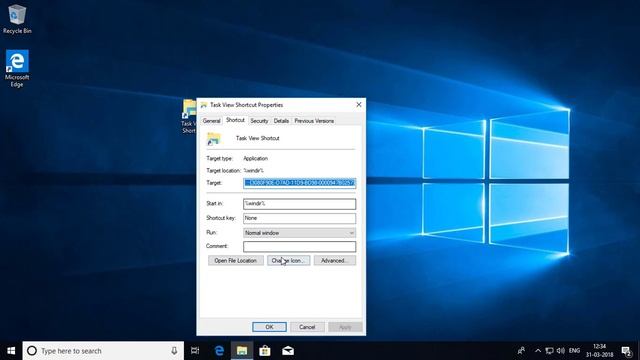Open the Action Center notifications
This screenshot has height=360, width=640.
pos(626,351)
